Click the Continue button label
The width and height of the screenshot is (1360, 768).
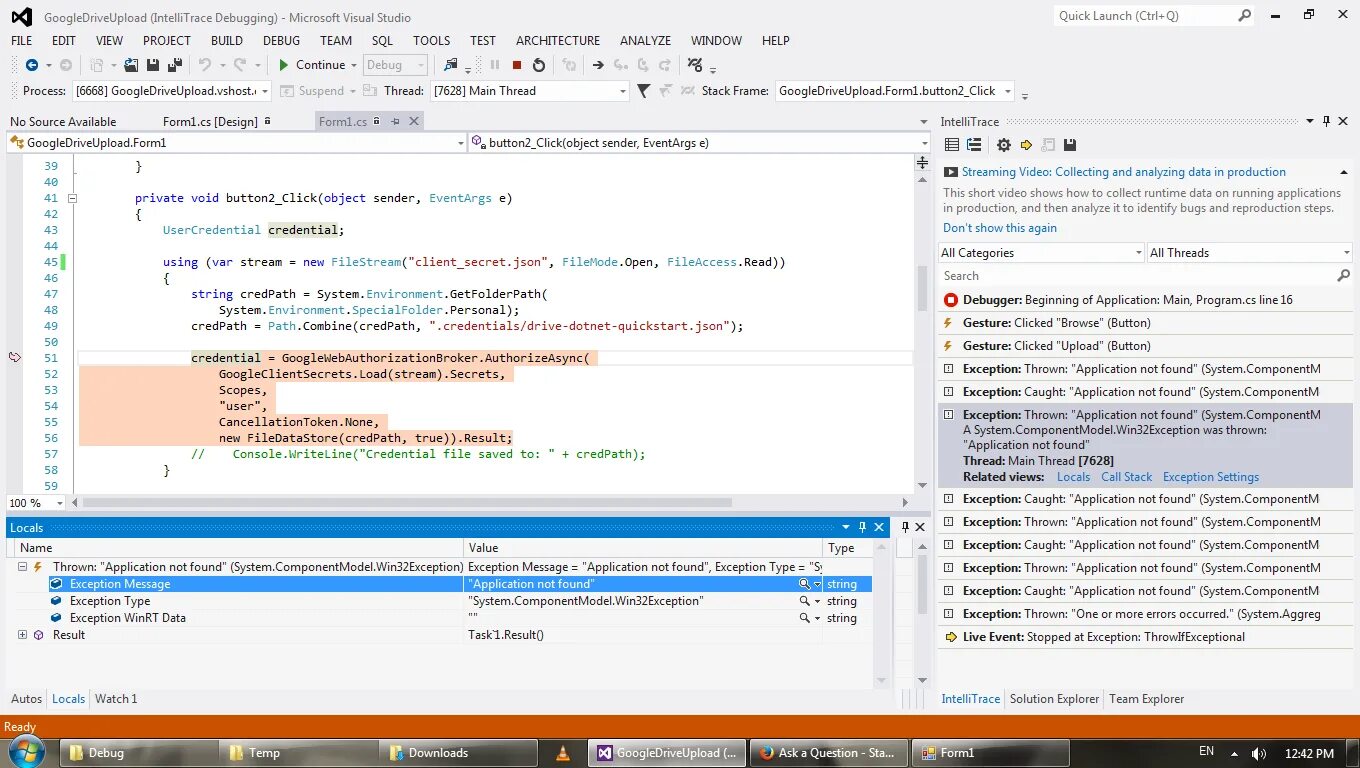[321, 65]
